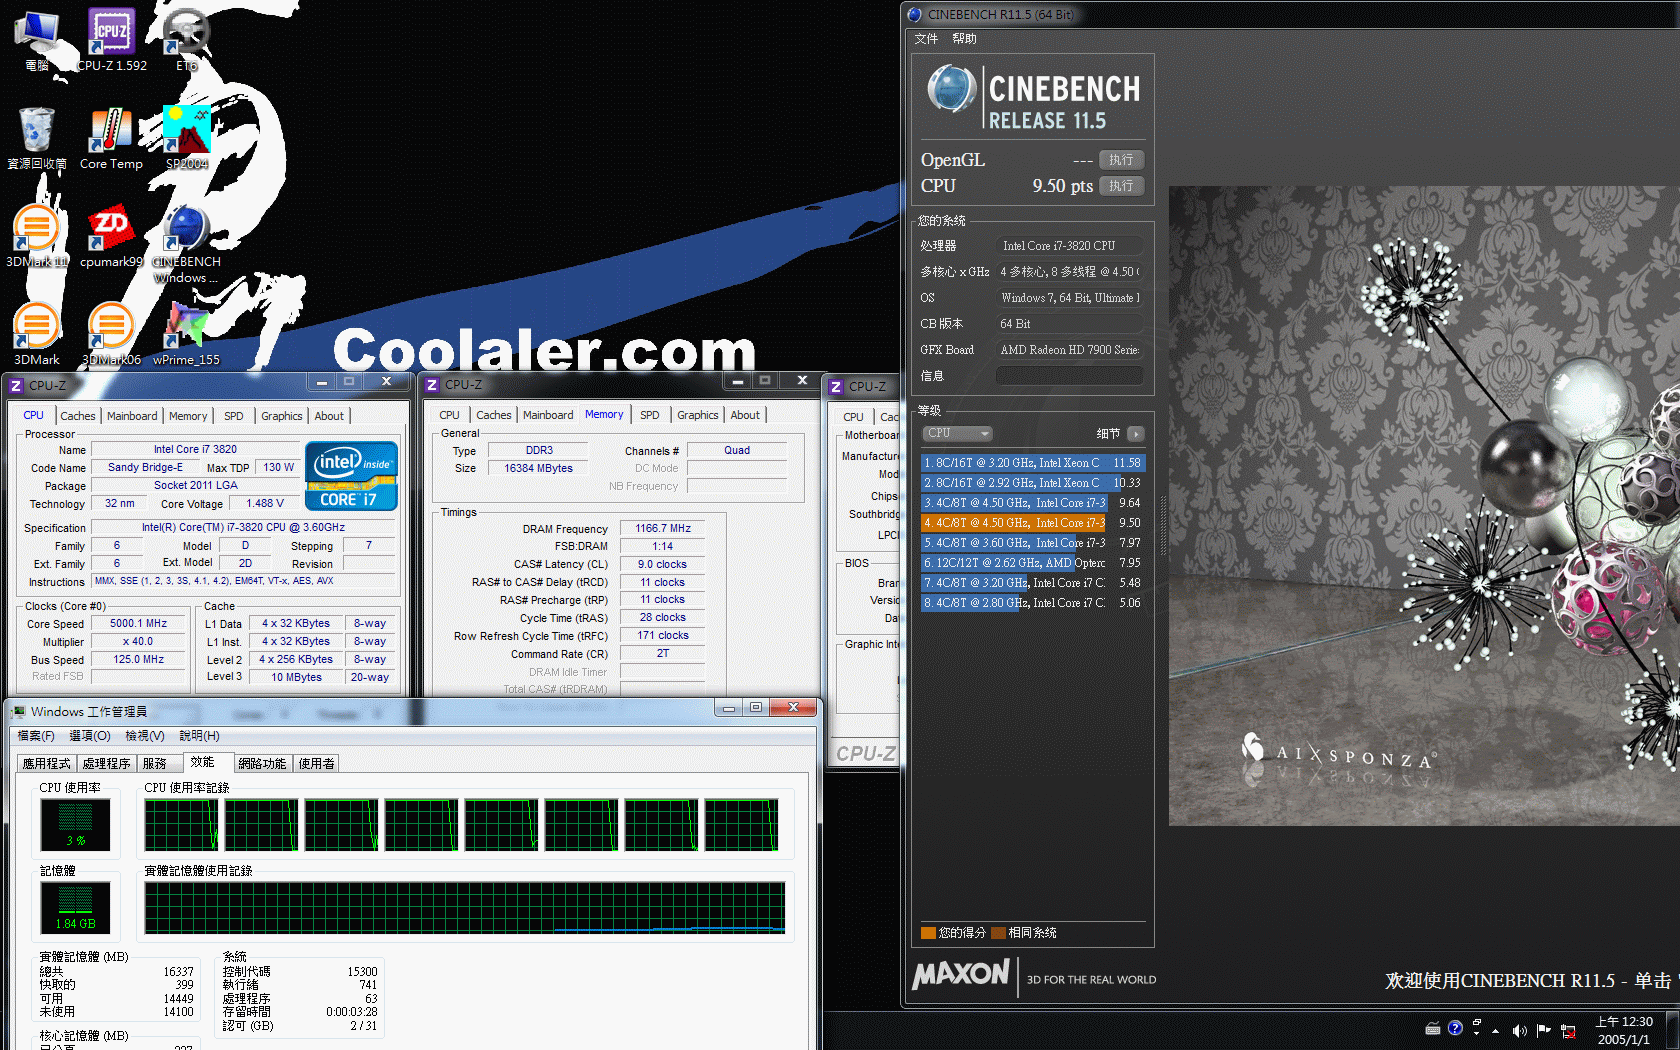
Task: Switch to Mainboard tab in first CPU-Z window
Action: [x=132, y=416]
